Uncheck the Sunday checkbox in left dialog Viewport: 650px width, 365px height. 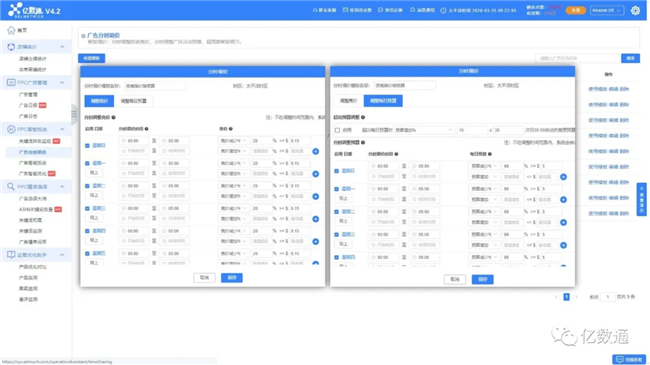pos(87,146)
